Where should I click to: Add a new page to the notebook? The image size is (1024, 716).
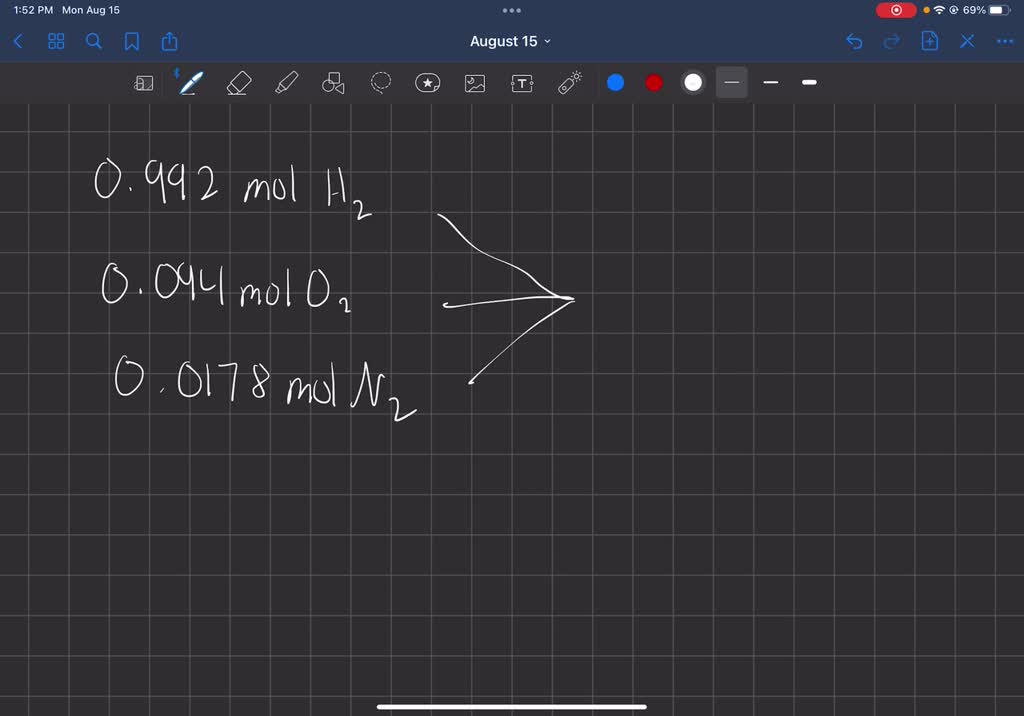(x=930, y=41)
